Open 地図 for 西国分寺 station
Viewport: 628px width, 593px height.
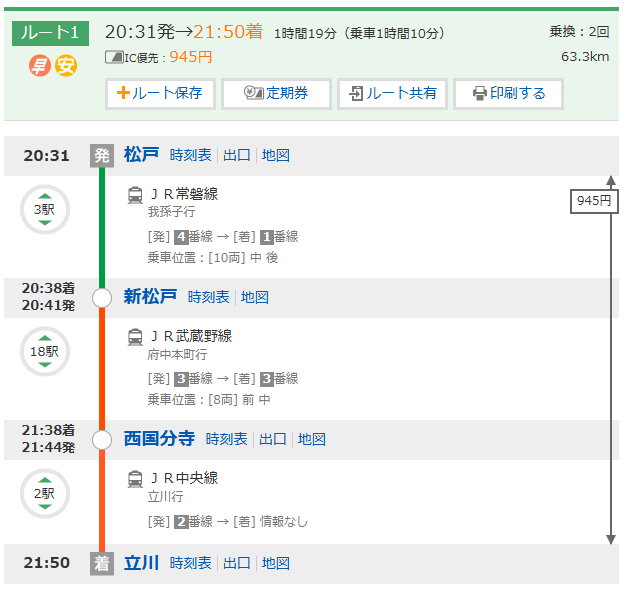point(312,439)
